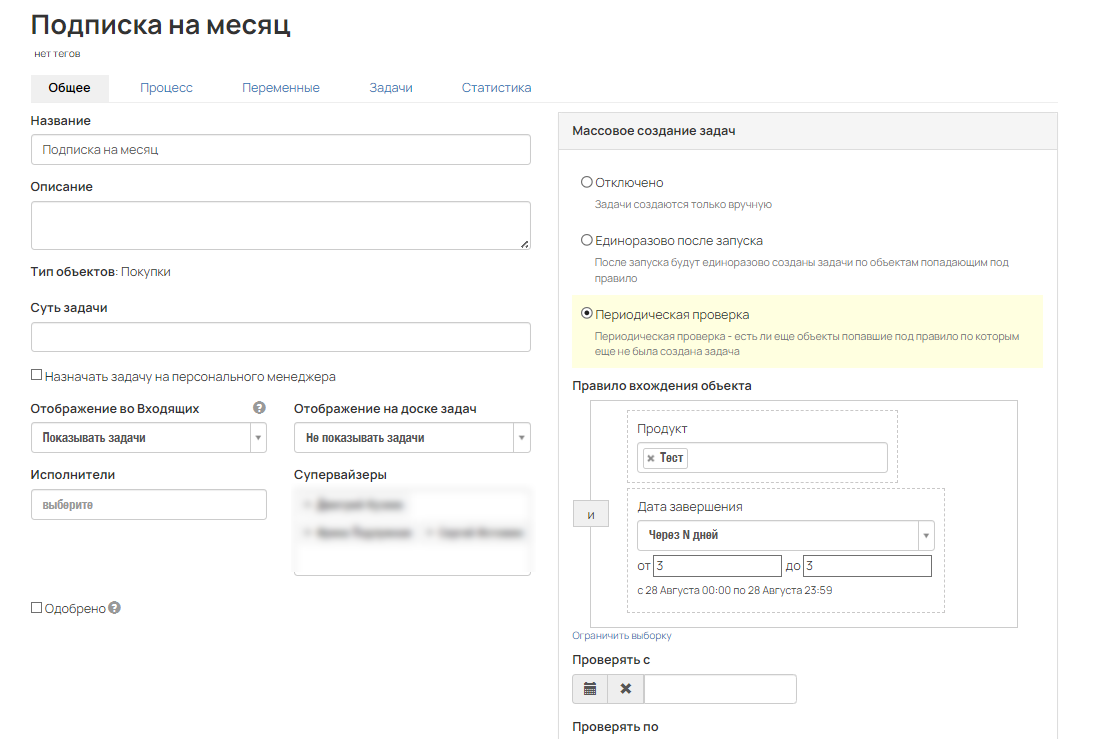Screen dimensions: 1101x739
Task: Clear the Проверять с date with X icon
Action: (x=626, y=689)
